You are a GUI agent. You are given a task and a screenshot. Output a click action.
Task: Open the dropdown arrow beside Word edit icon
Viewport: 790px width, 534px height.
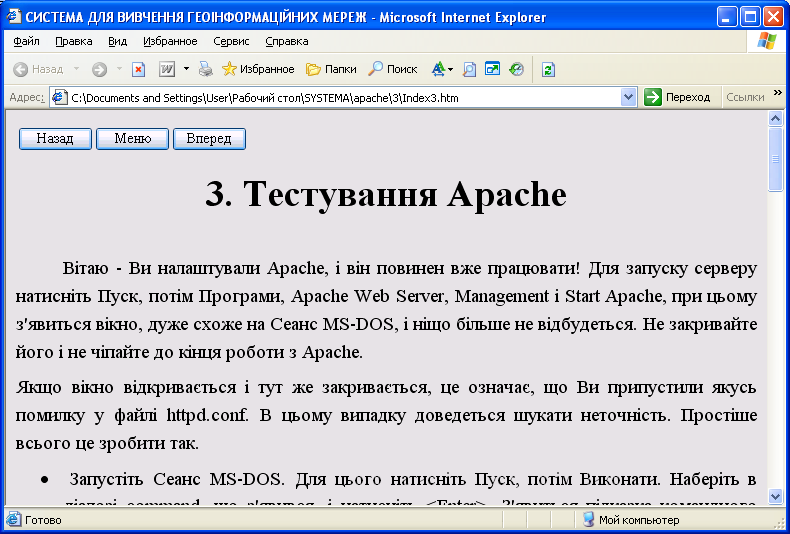click(x=186, y=69)
